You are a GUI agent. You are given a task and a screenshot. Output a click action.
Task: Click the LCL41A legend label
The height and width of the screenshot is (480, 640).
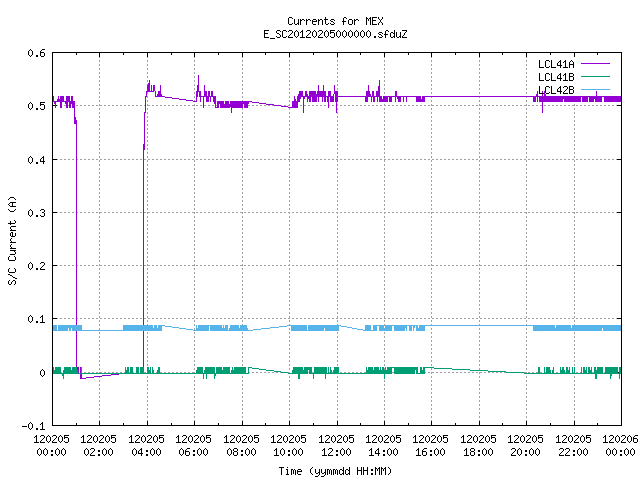pyautogui.click(x=556, y=64)
